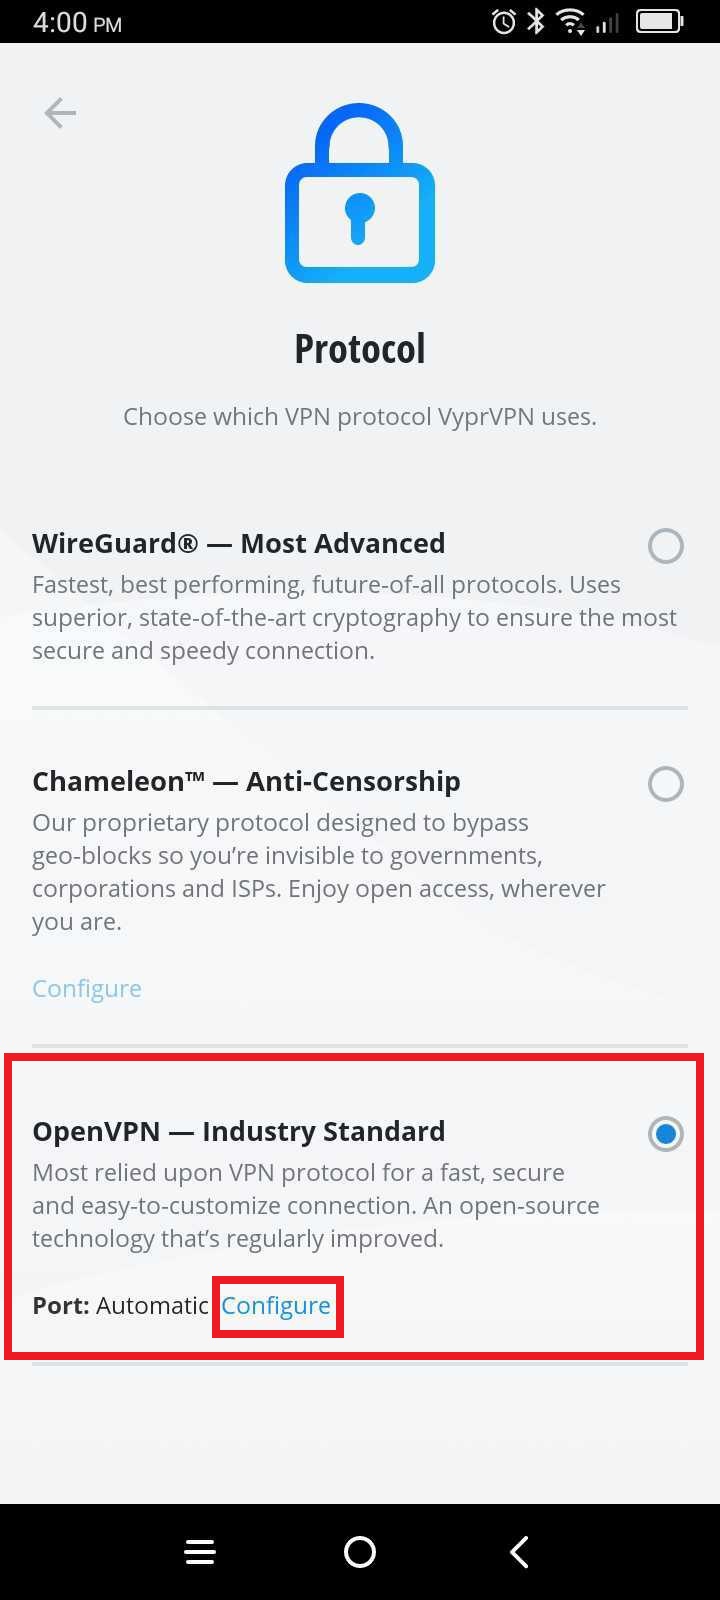Tap the OpenVPN — Industry Standard heading
This screenshot has width=720, height=1600.
pyautogui.click(x=239, y=1131)
